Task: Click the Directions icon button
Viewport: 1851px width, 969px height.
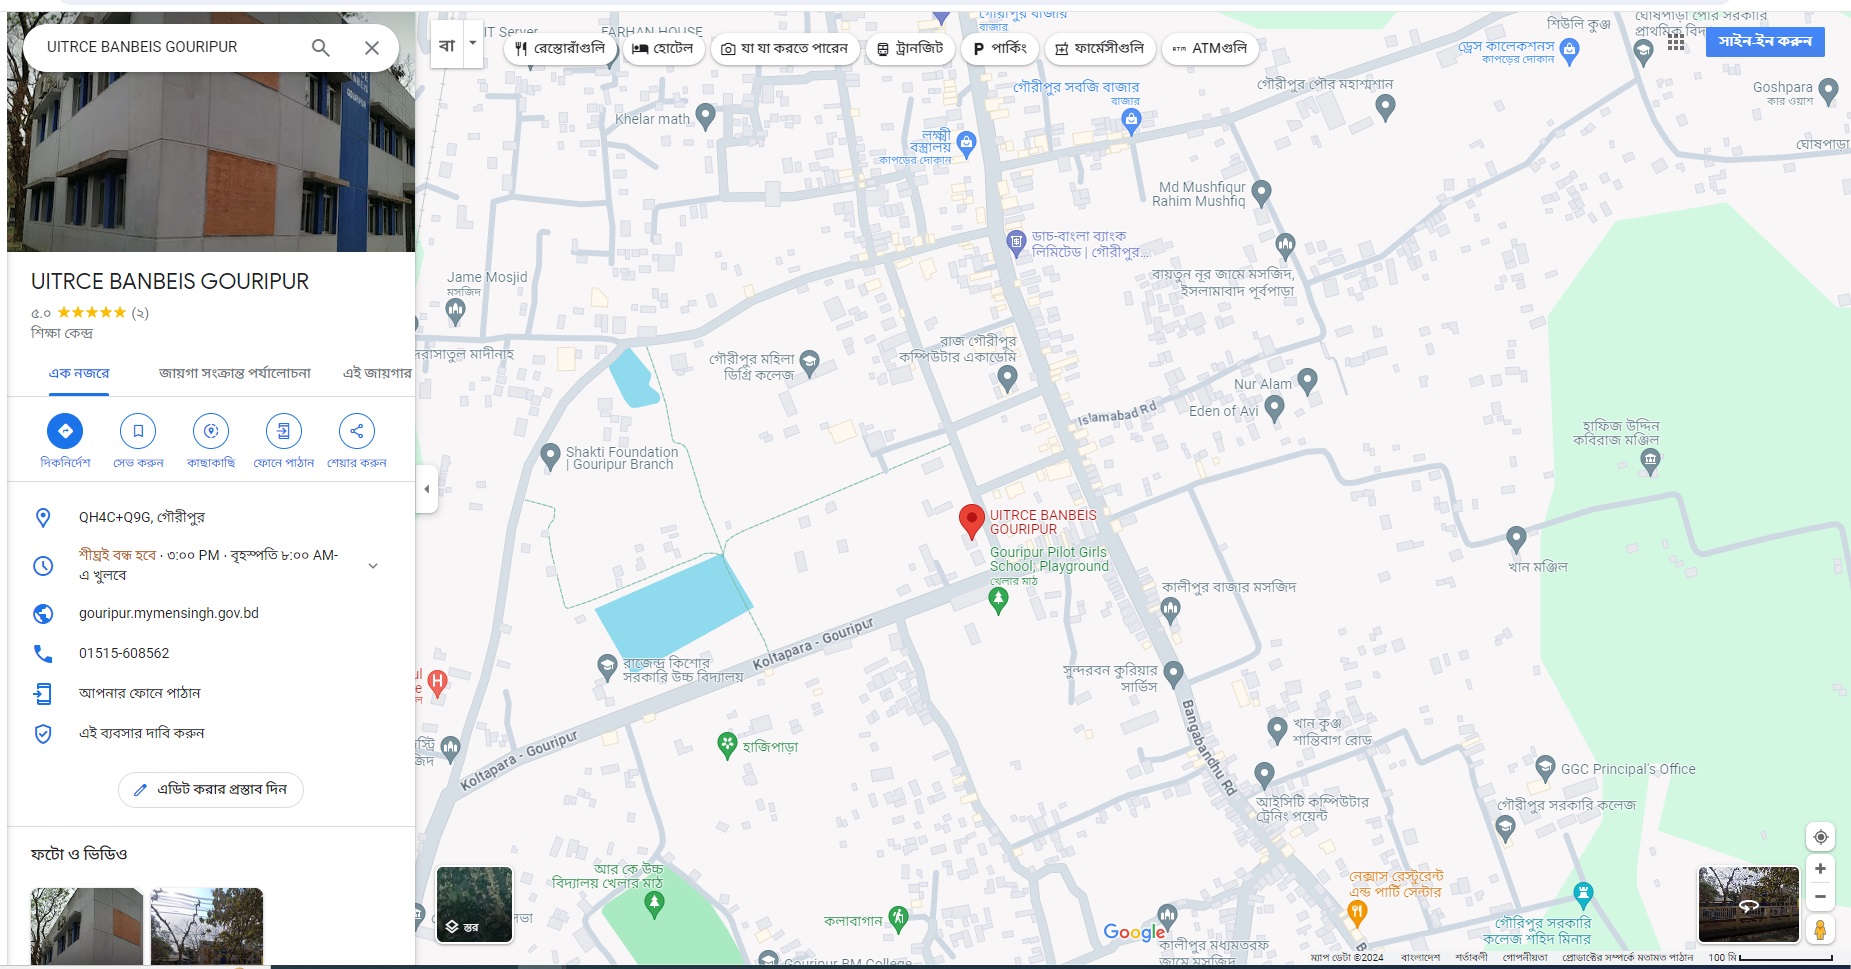Action: [65, 431]
